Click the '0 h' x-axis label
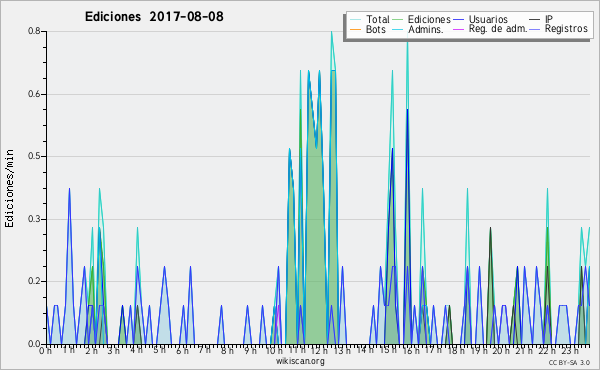The height and width of the screenshot is (370, 600). 46,350
